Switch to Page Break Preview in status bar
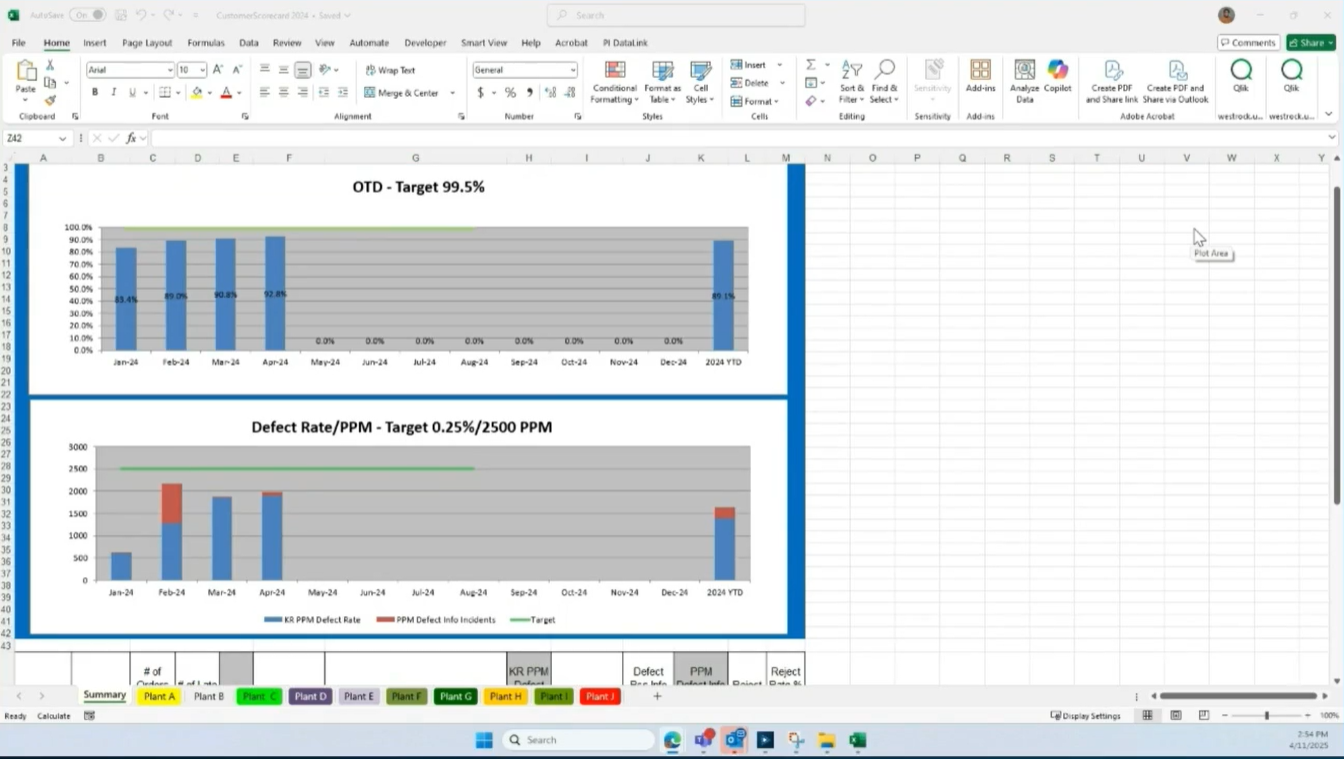Image resolution: width=1344 pixels, height=759 pixels. point(1204,715)
